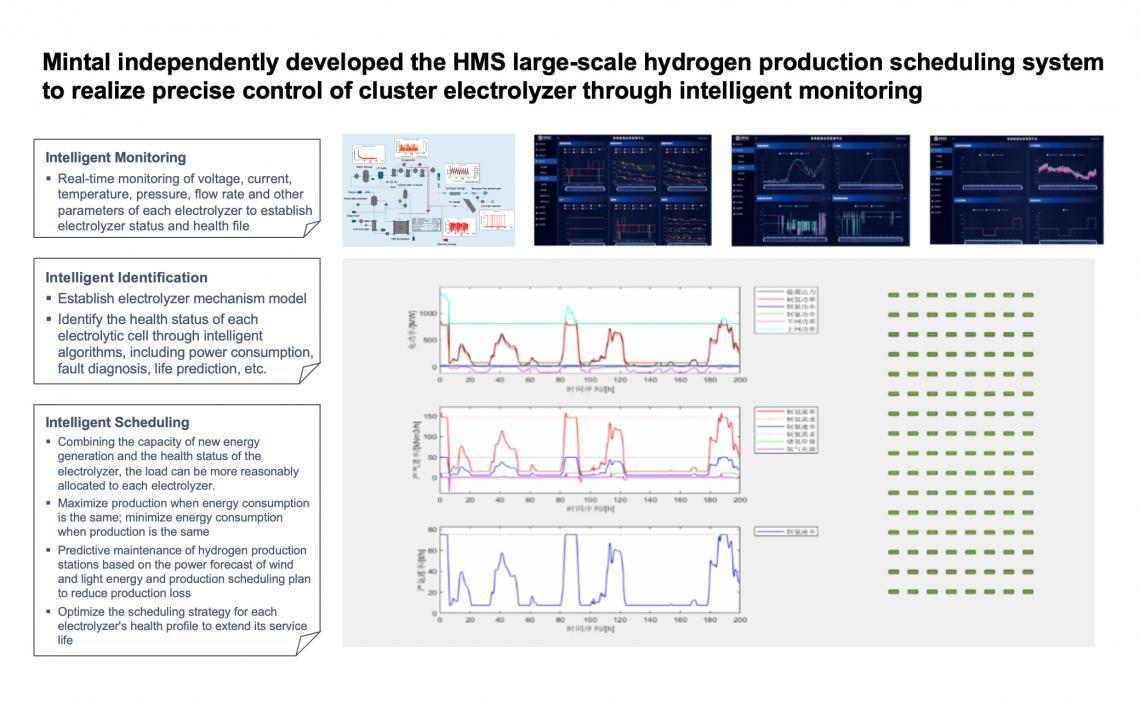The height and width of the screenshot is (703, 1140).
Task: Select bullet "Identify the health status of each"
Action: 180,344
